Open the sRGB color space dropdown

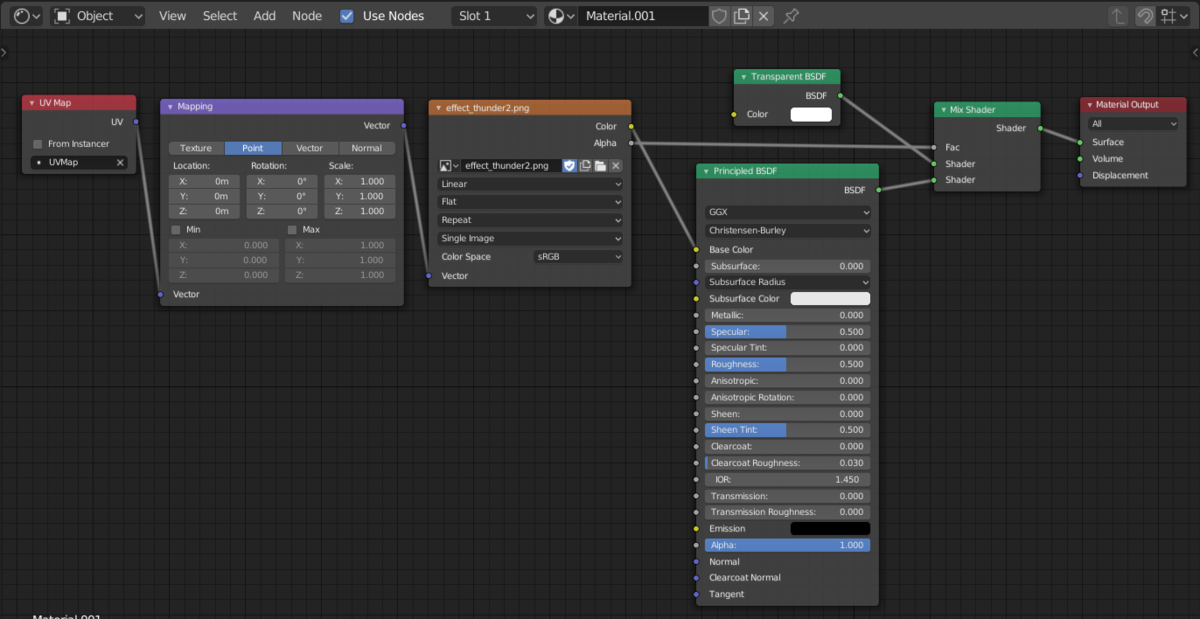point(579,257)
